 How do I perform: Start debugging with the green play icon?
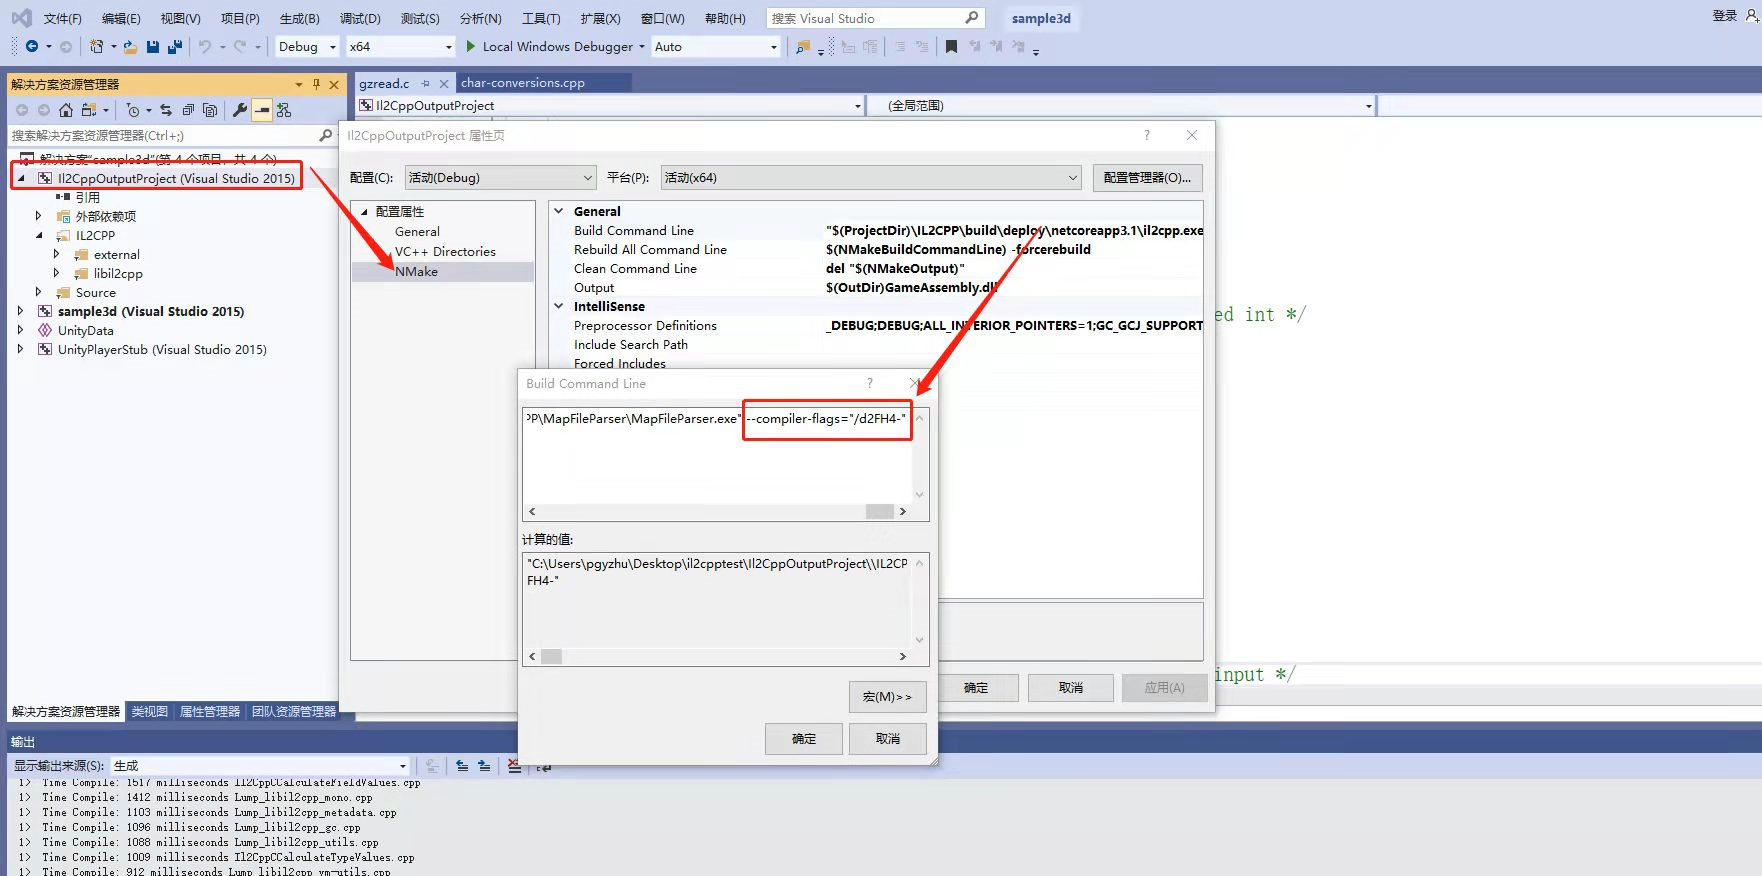[x=471, y=47]
